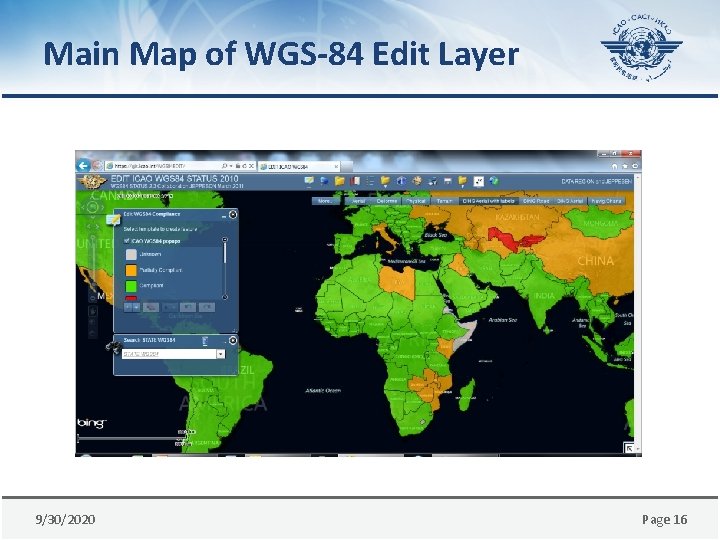This screenshot has height=540, width=720.
Task: Click the KAZAKHSTAN label on the map
Action: tap(518, 217)
